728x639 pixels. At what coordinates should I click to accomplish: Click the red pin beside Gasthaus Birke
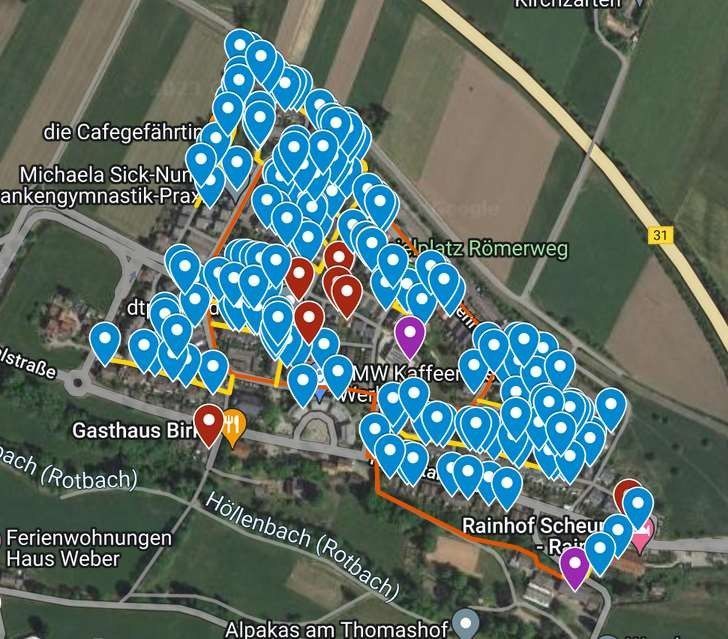pyautogui.click(x=209, y=425)
